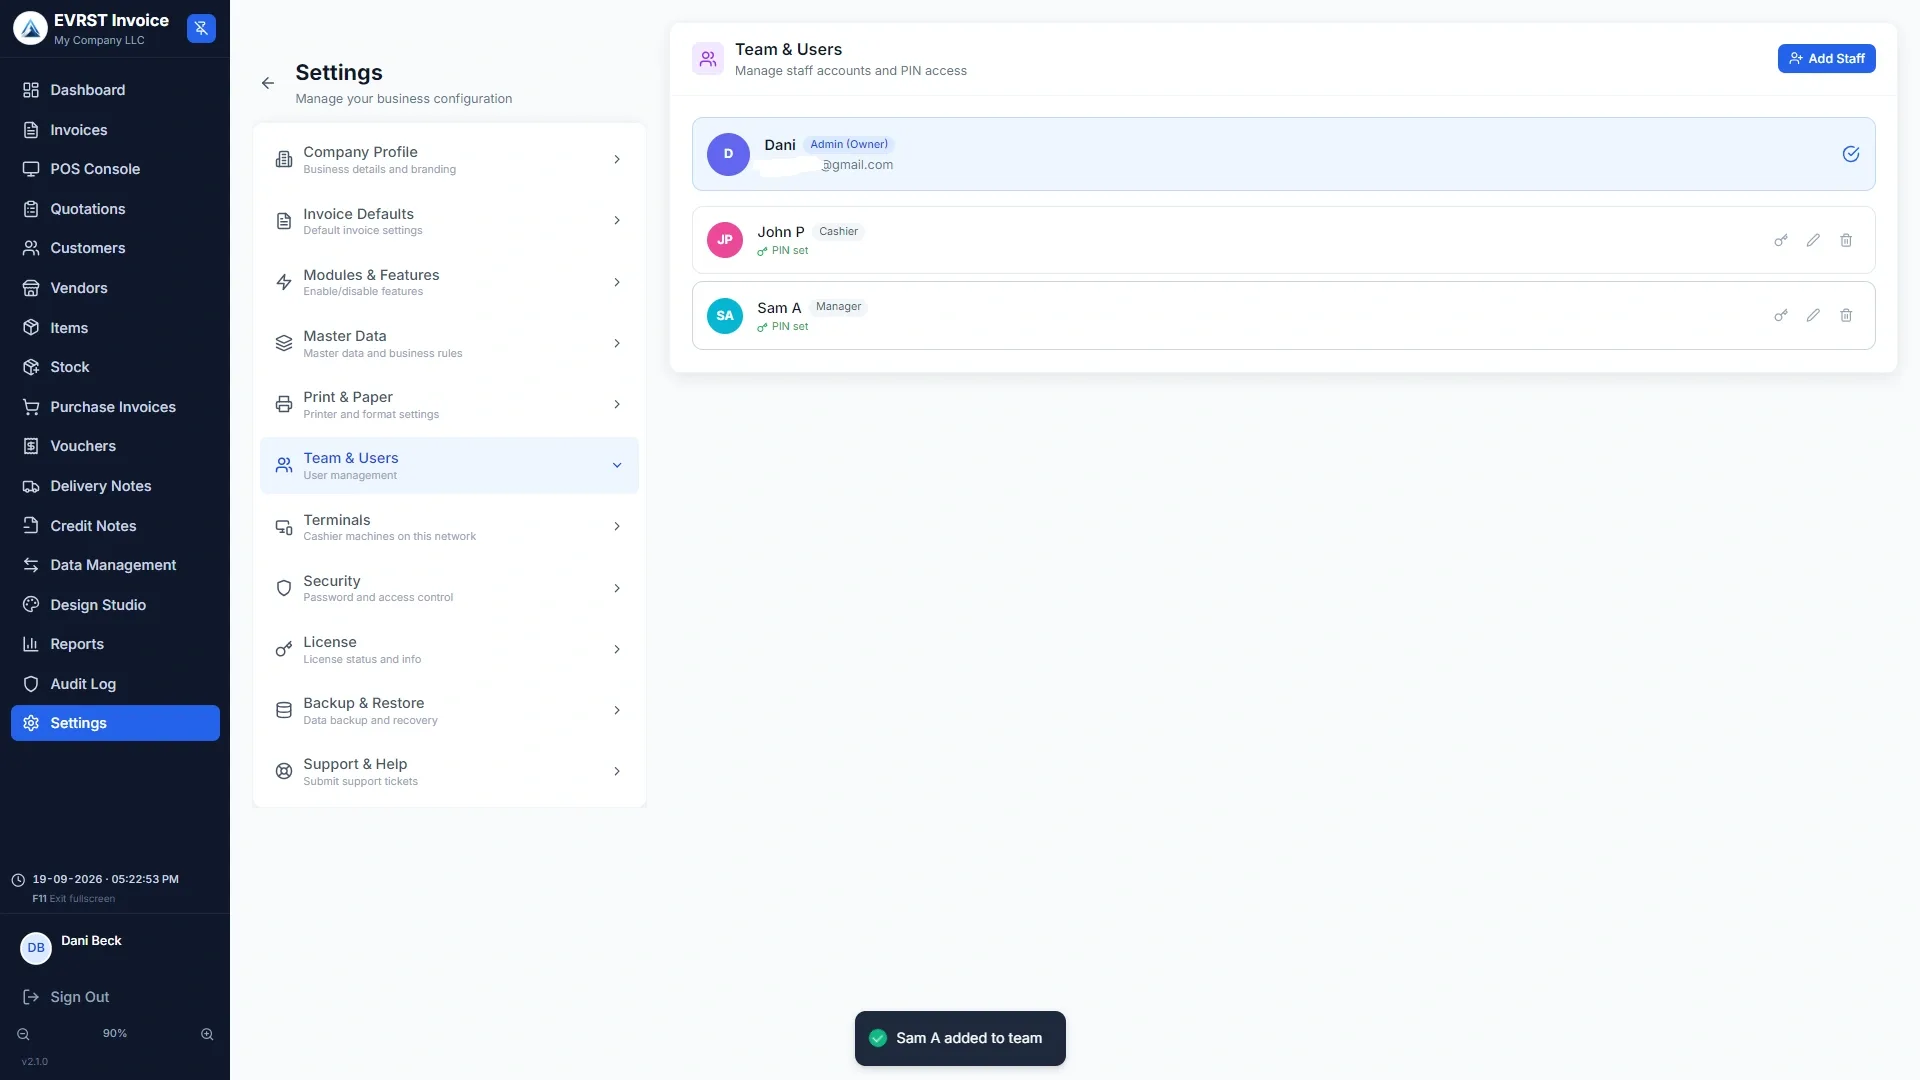
Task: Go to POS Console
Action: click(115, 169)
